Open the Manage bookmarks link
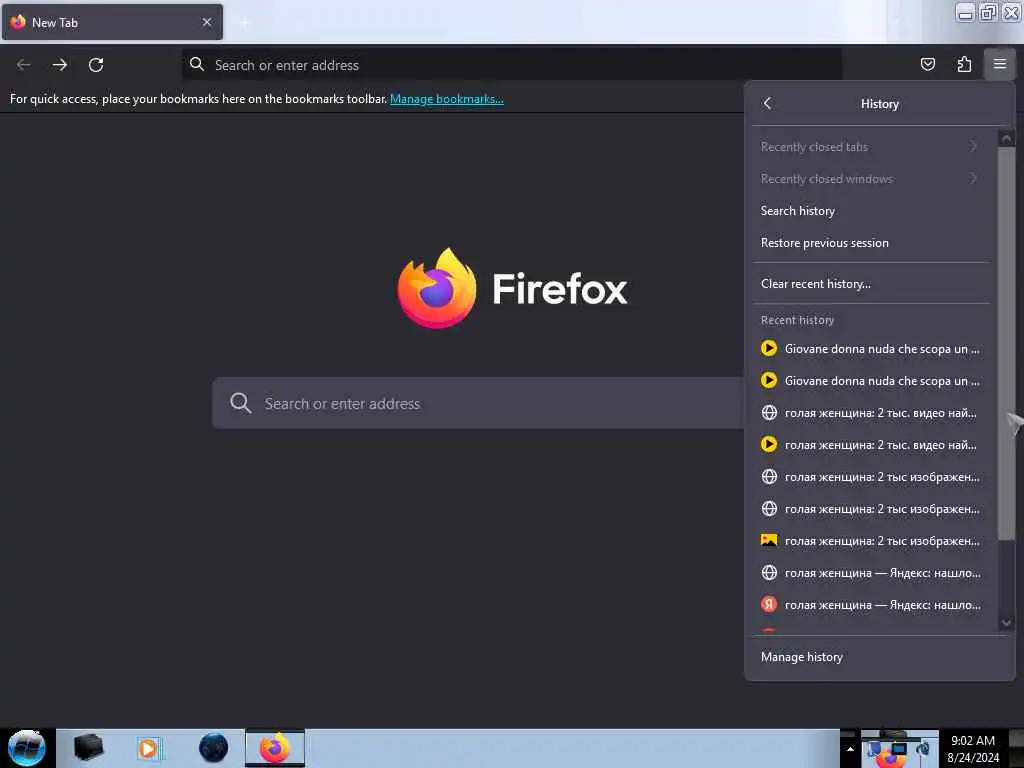 pyautogui.click(x=447, y=99)
